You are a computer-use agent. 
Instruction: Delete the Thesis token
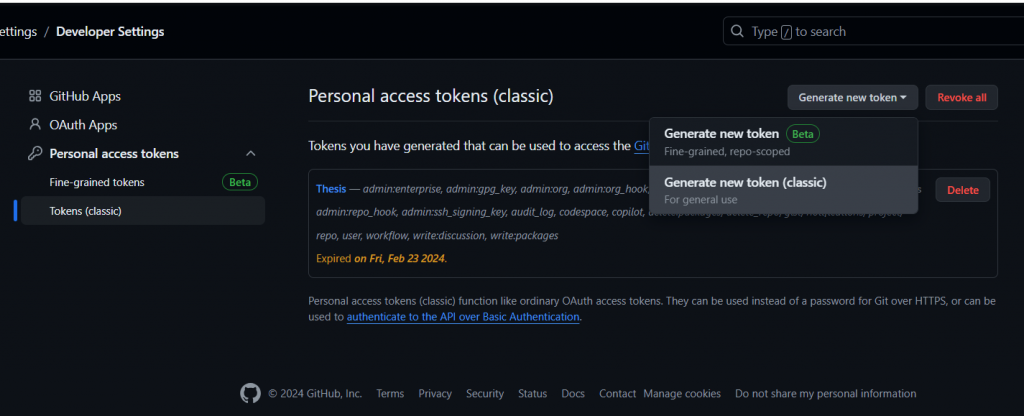click(x=963, y=190)
